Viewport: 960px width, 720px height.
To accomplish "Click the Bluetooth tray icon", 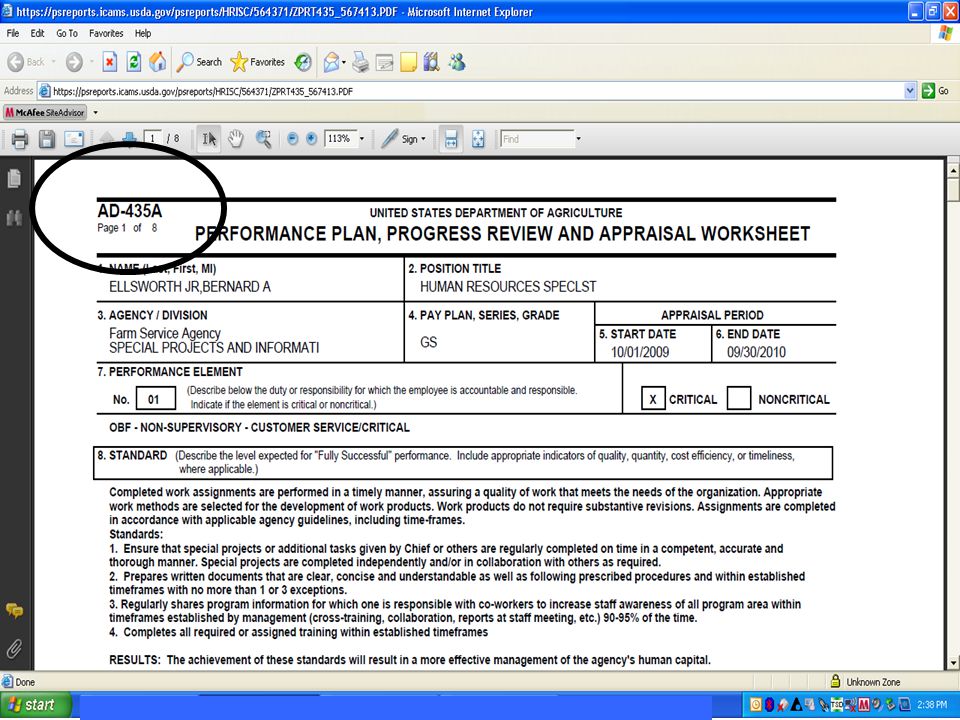I will tap(769, 705).
